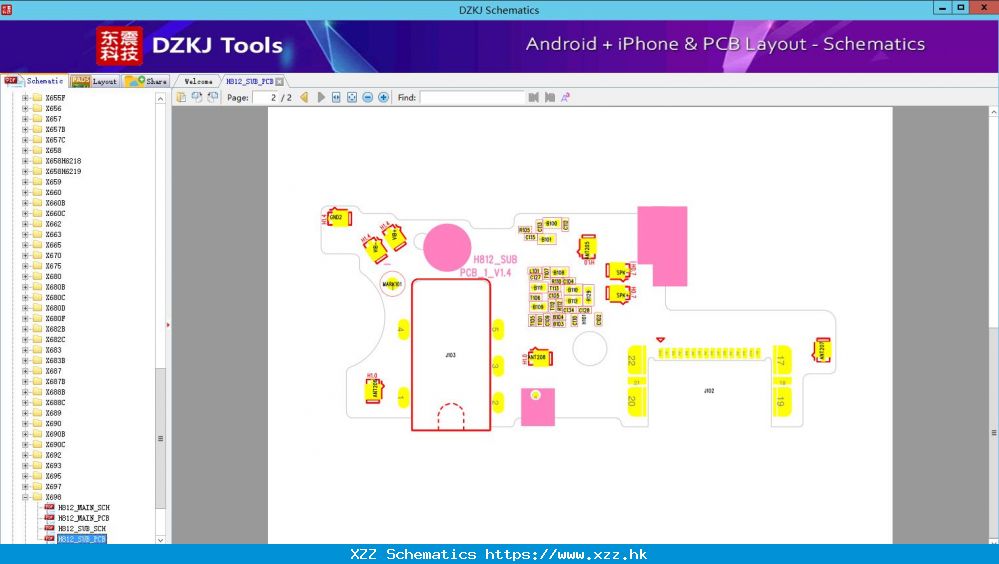
Task: Select the X688C folder row
Action: point(55,402)
